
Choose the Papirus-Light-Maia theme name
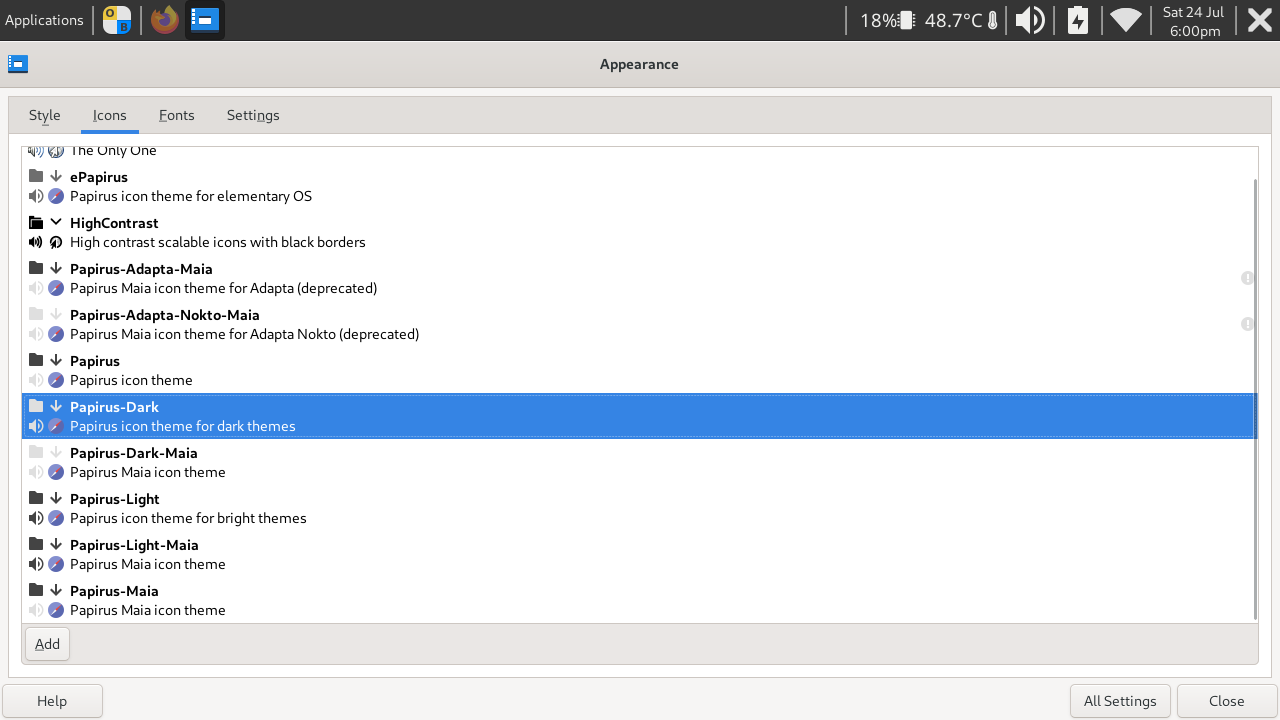(x=134, y=545)
